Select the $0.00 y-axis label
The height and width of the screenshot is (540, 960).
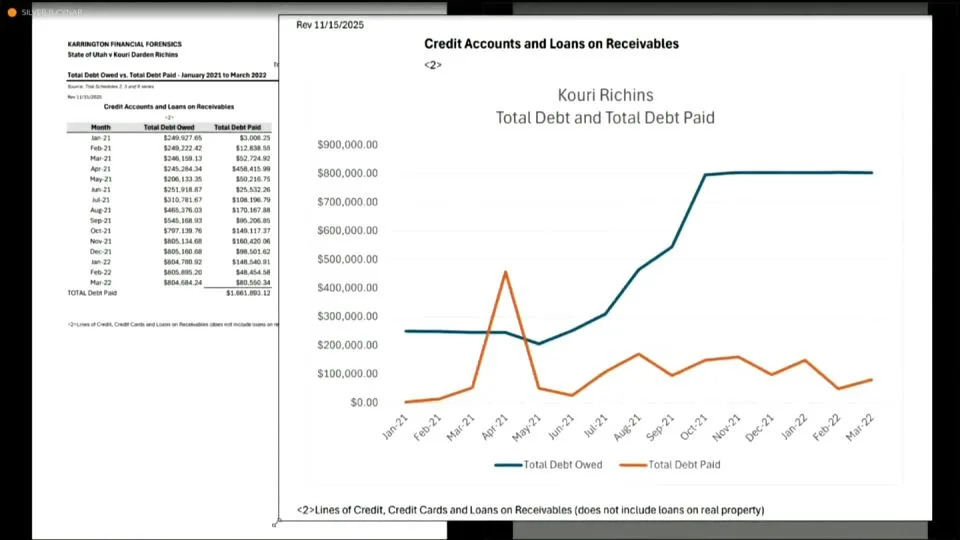[360, 402]
